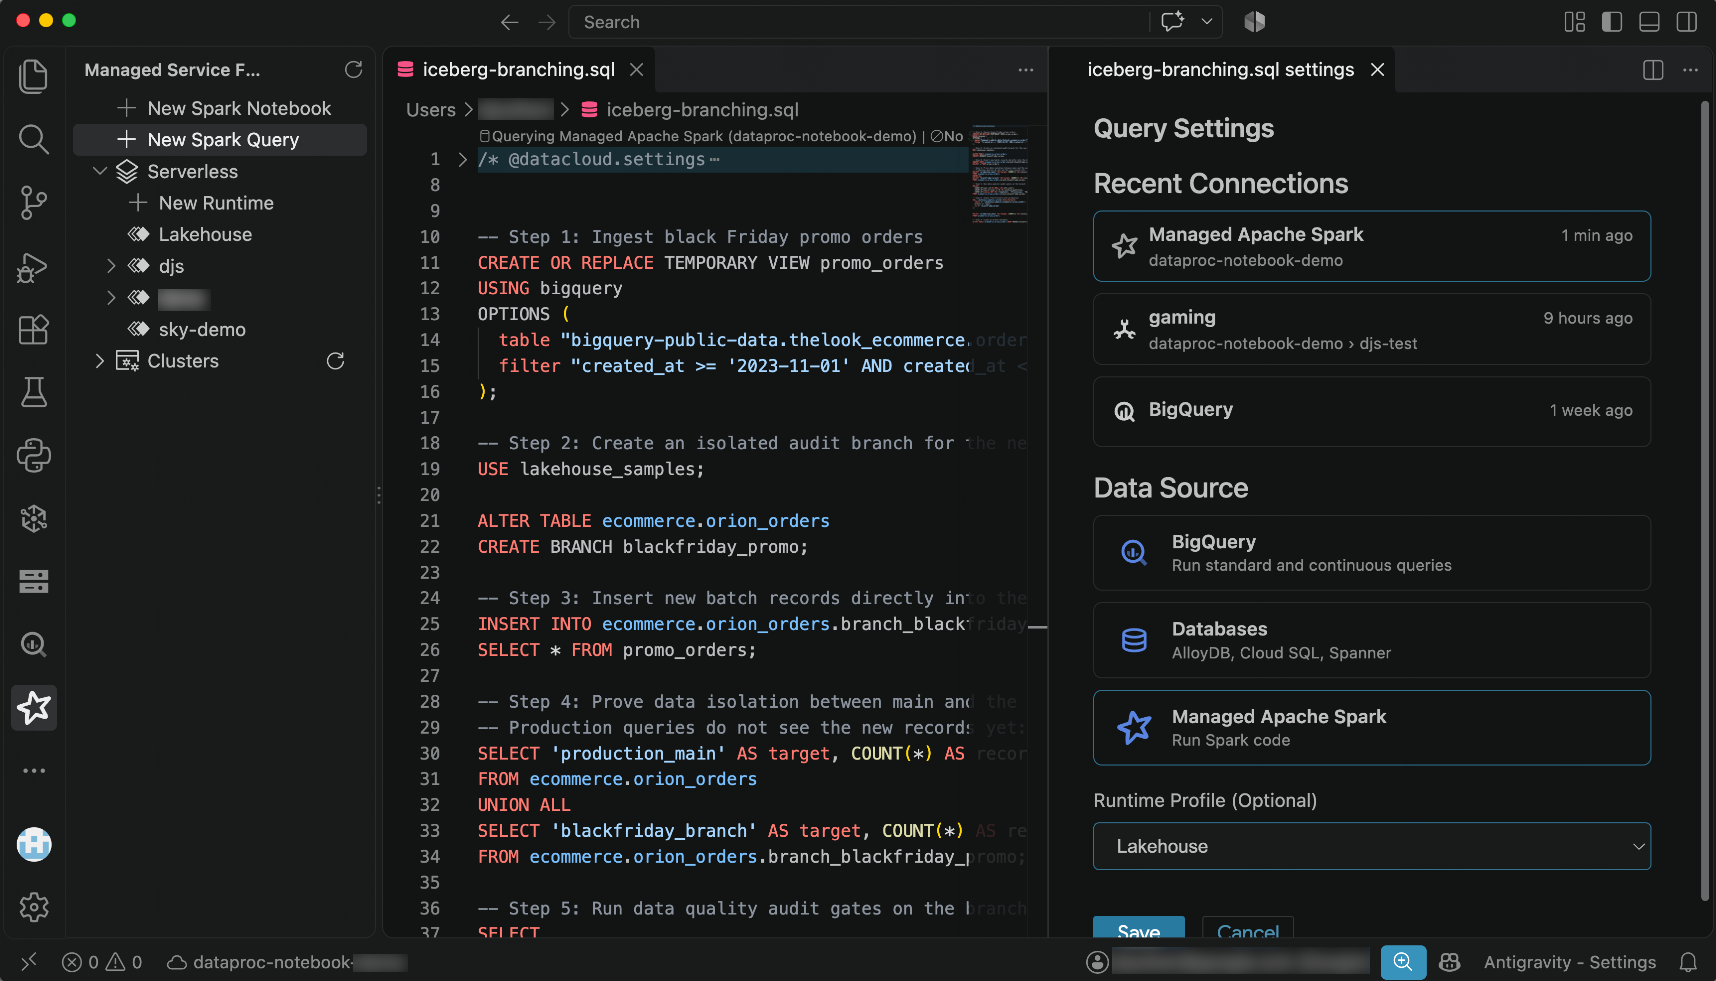Open the chat dropdown arrow in title bar

[1207, 22]
